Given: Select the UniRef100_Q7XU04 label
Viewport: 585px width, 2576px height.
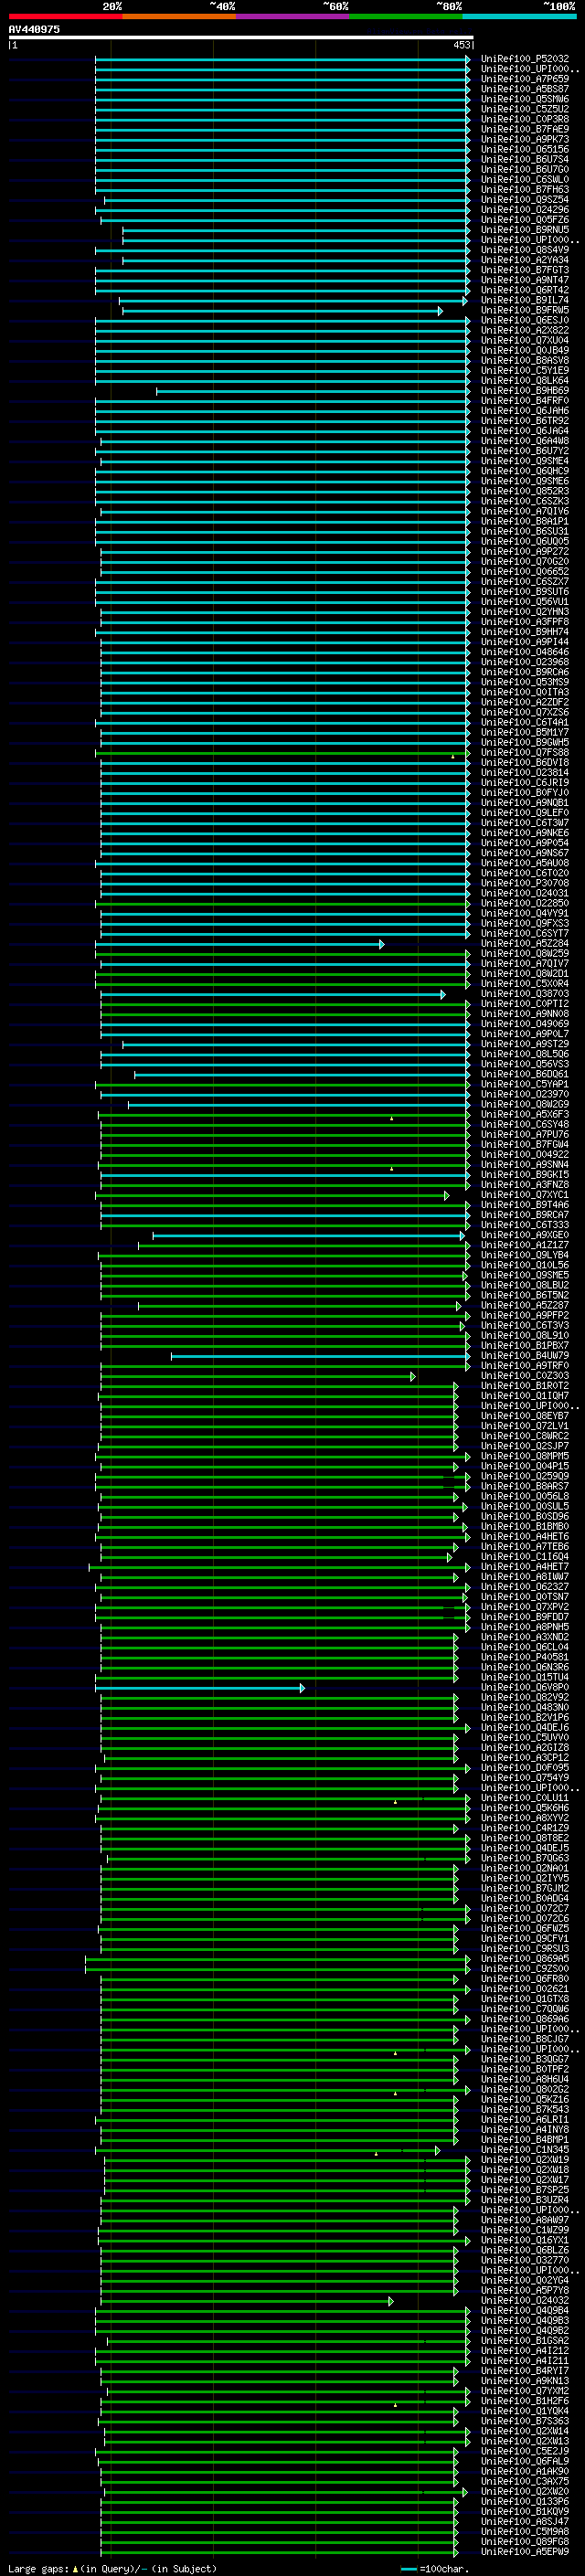Looking at the screenshot, I should tap(525, 341).
